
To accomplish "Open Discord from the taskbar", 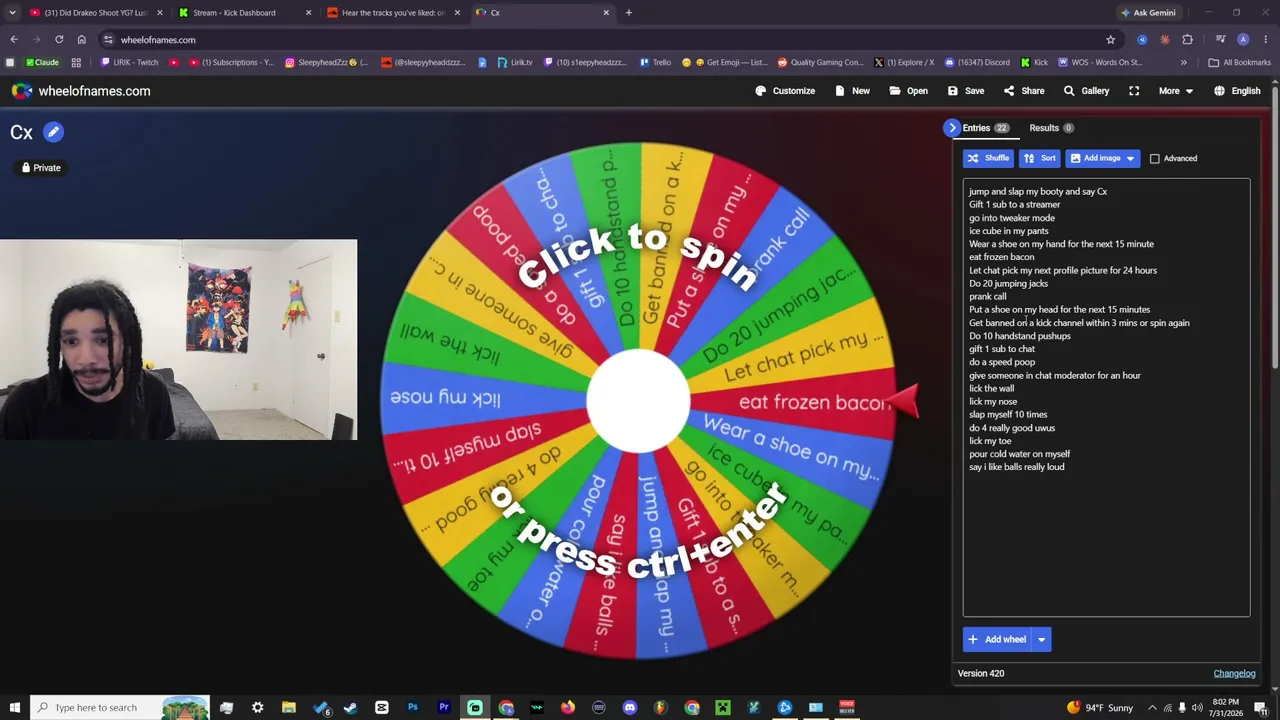I will [x=629, y=708].
